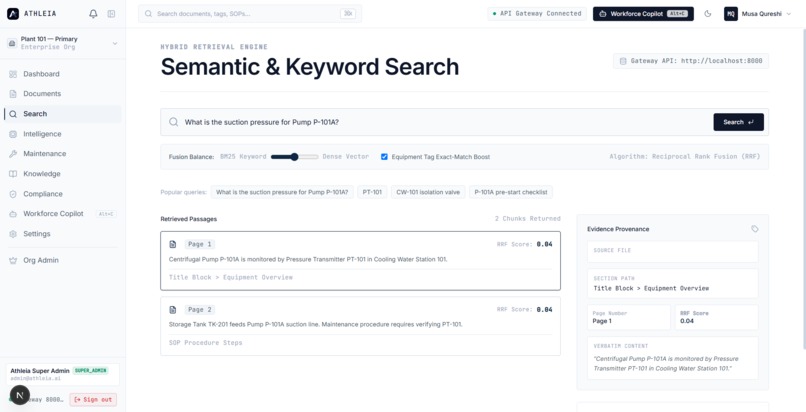This screenshot has width=806, height=412.
Task: Click the Intelligence chip icon
Action: click(13, 134)
